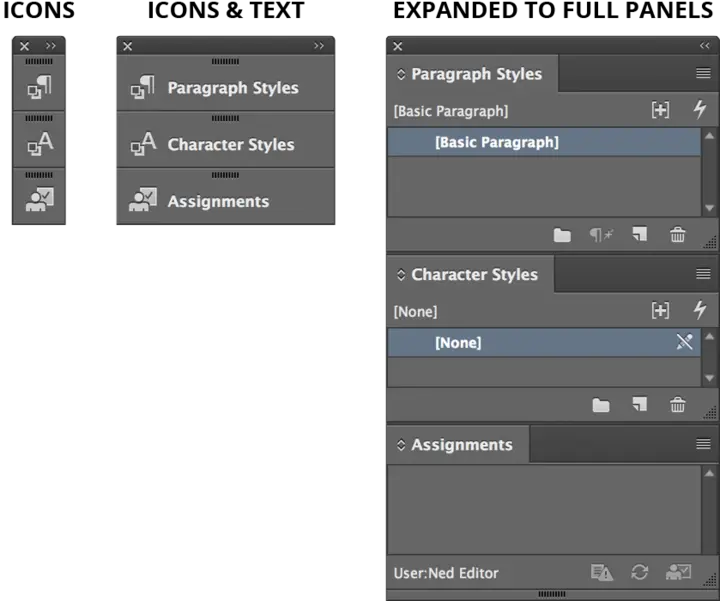The image size is (720, 601).
Task: Click current style label [Basic Paragraph] above the list
Action: click(450, 111)
